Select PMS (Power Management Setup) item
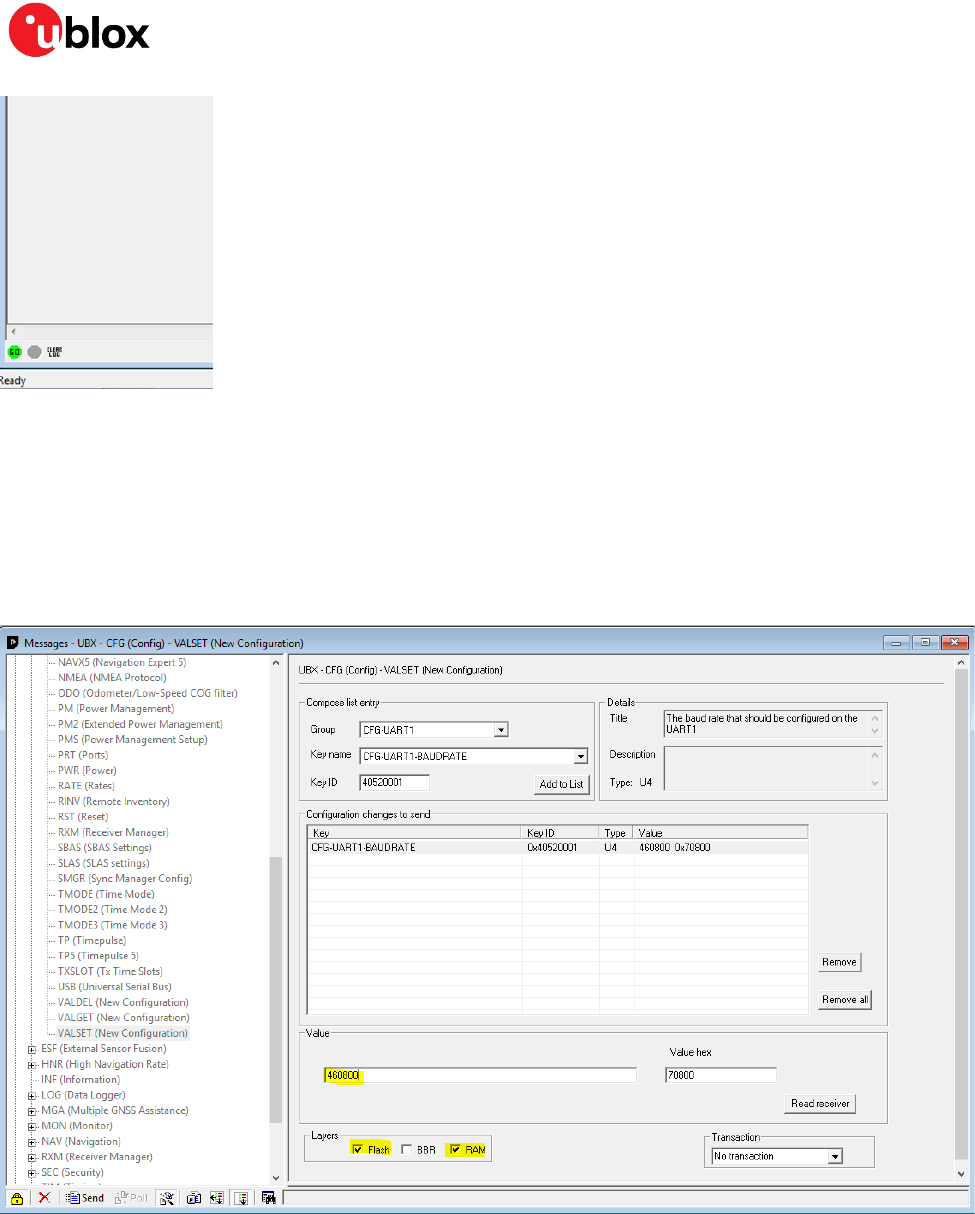Image resolution: width=975 pixels, height=1214 pixels. 132,740
